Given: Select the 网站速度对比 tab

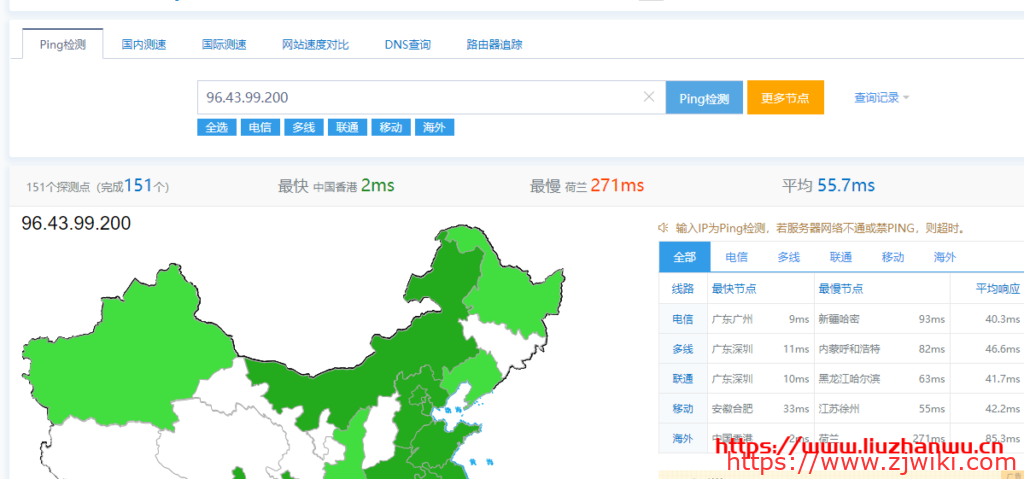Looking at the screenshot, I should coord(315,45).
